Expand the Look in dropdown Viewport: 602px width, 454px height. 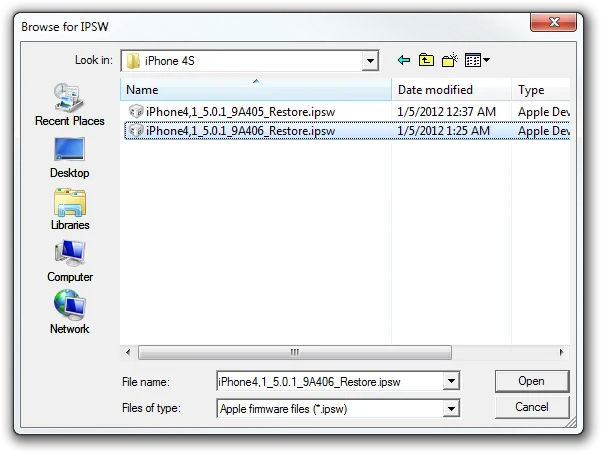370,61
